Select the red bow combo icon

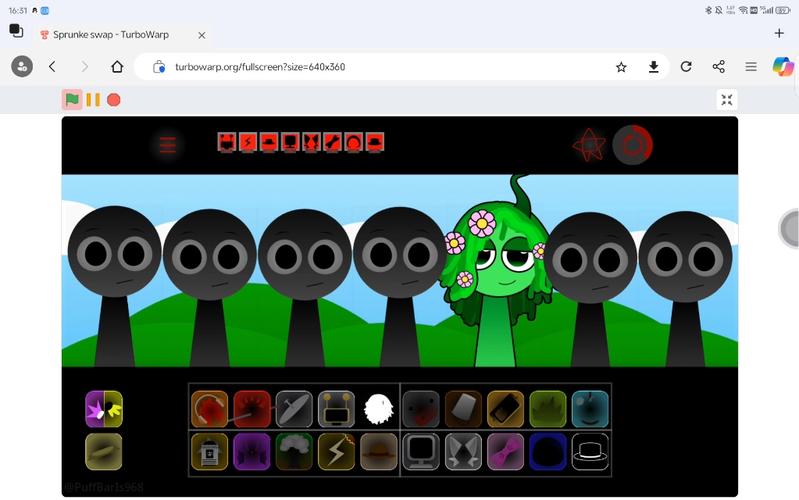point(332,142)
